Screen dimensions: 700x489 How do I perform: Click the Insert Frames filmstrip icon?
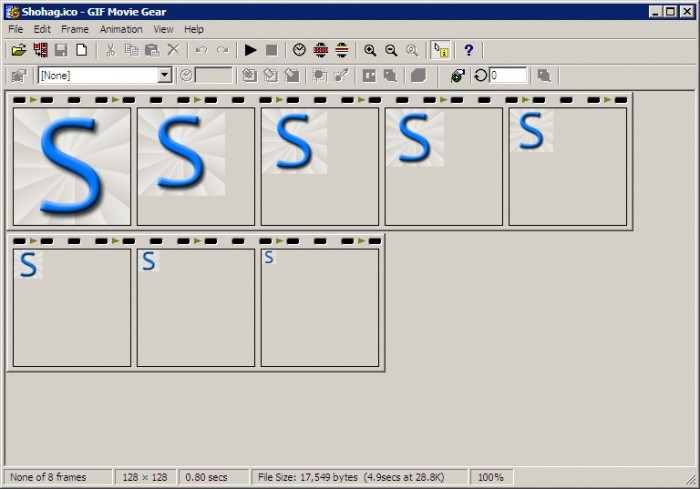[40, 50]
